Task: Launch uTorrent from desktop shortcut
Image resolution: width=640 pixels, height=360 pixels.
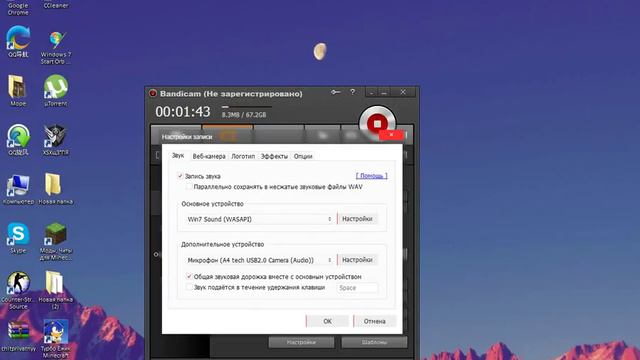Action: coord(56,90)
